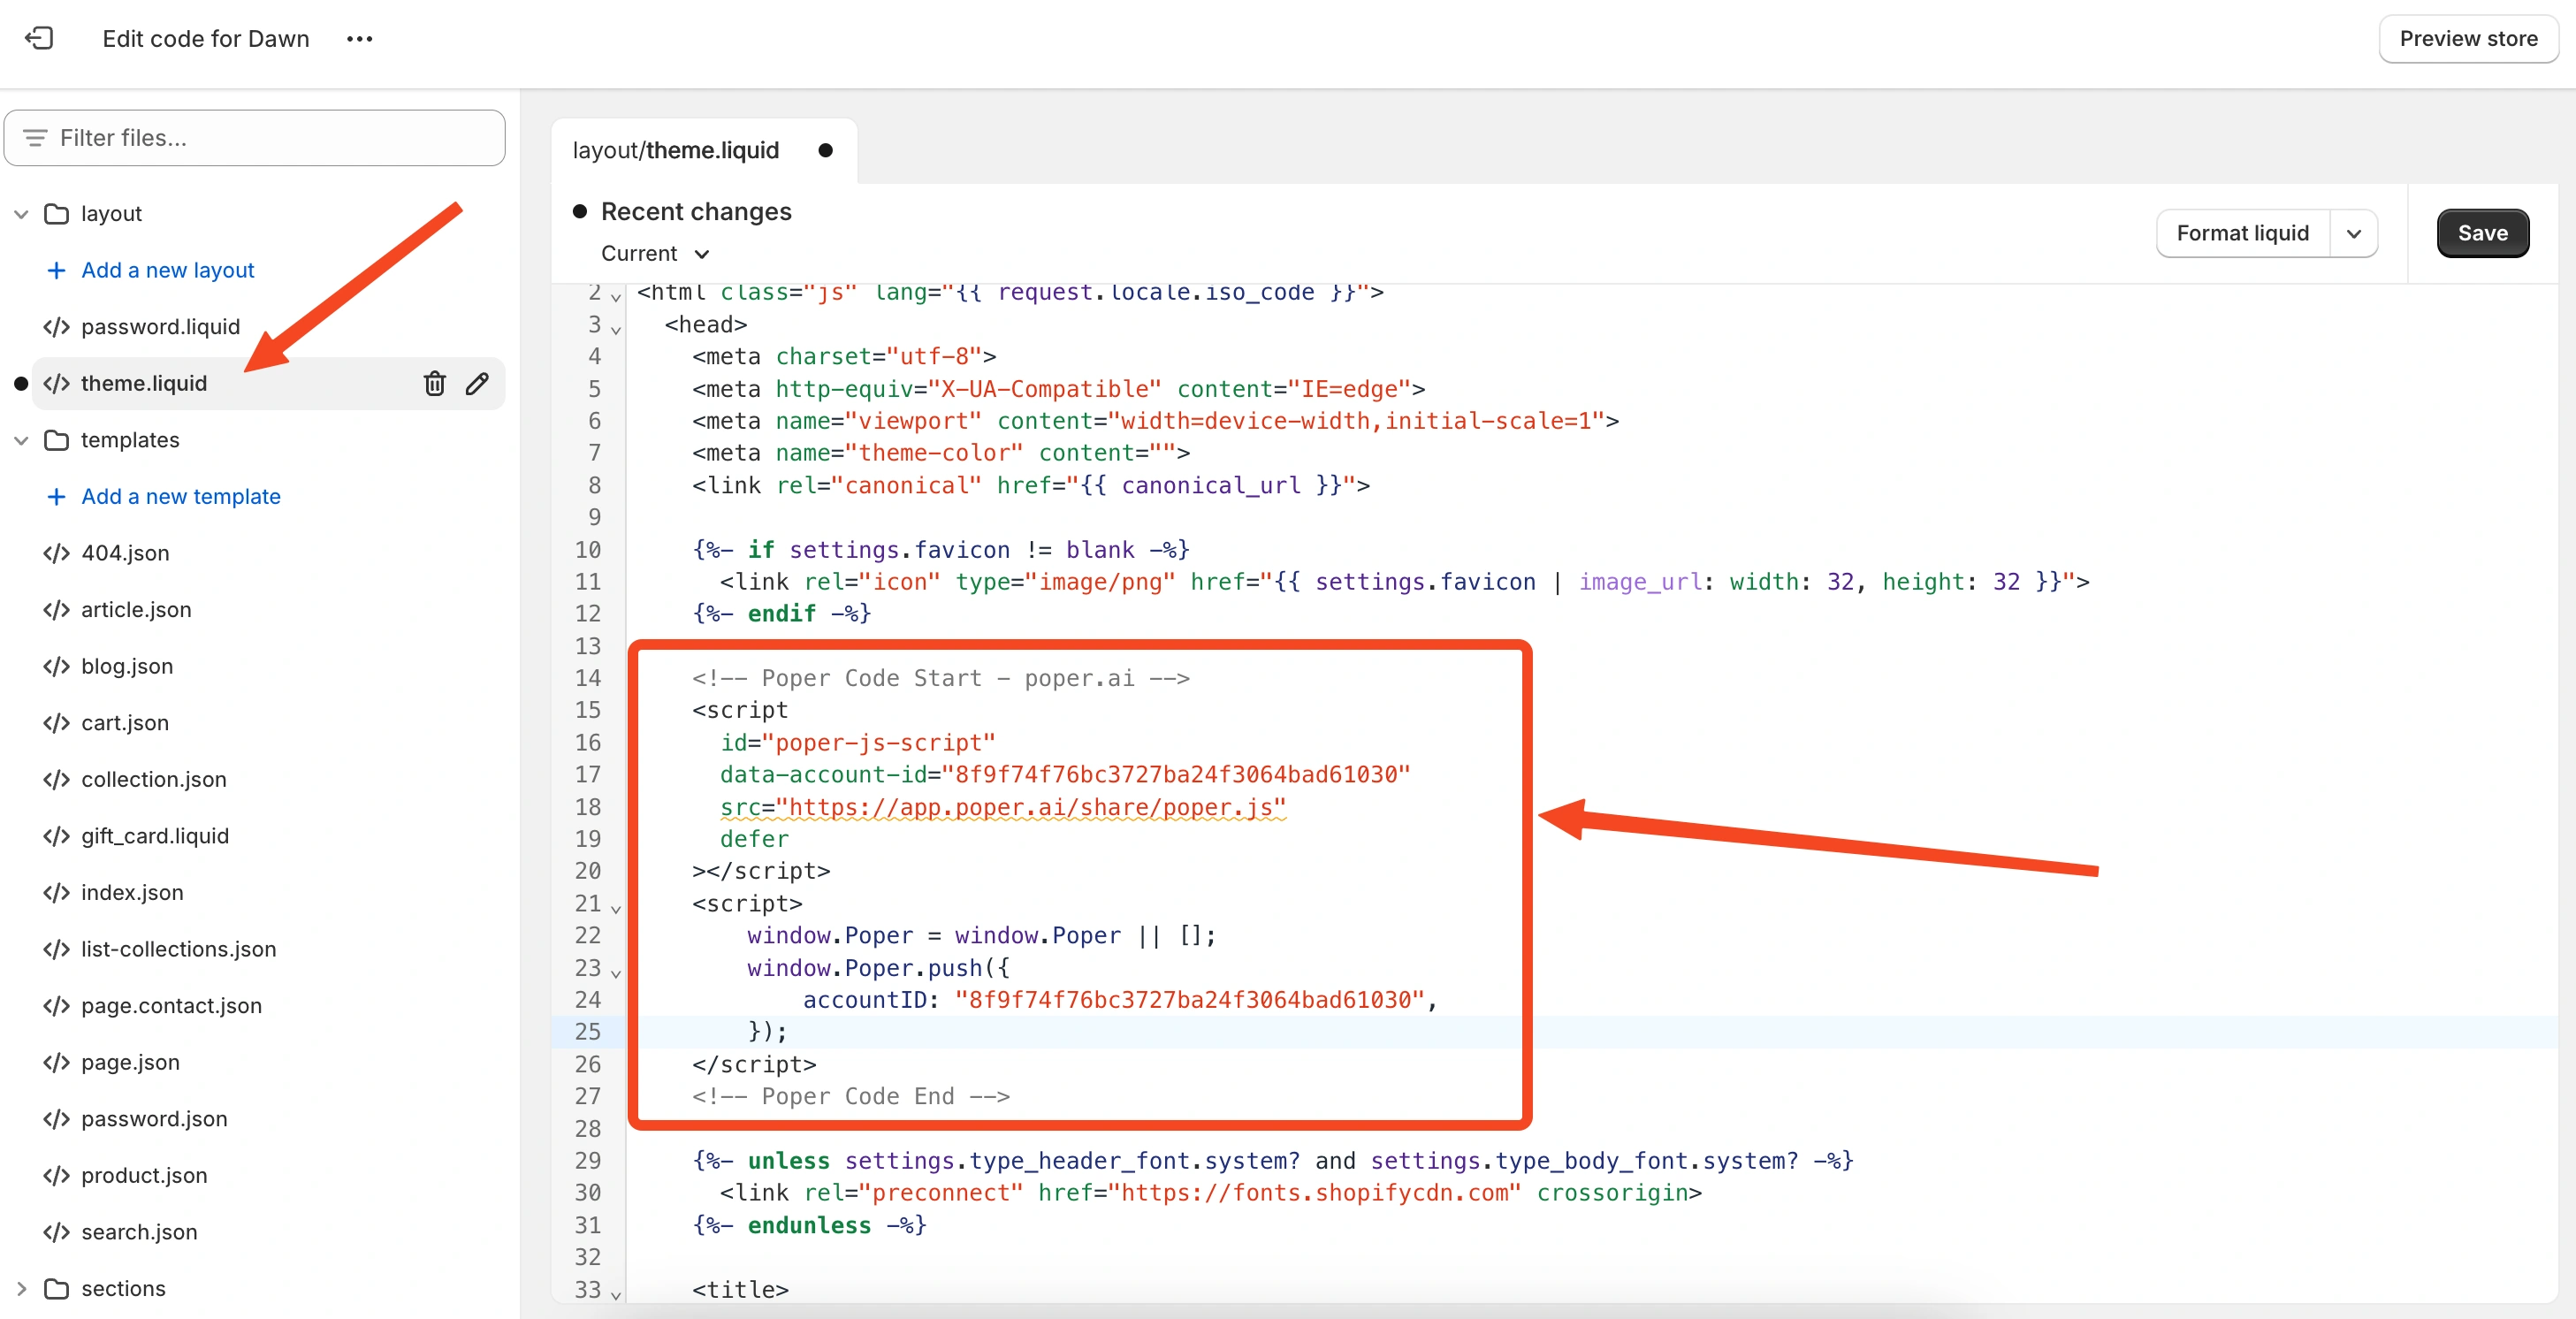Click the plus icon for new layout

[57, 270]
